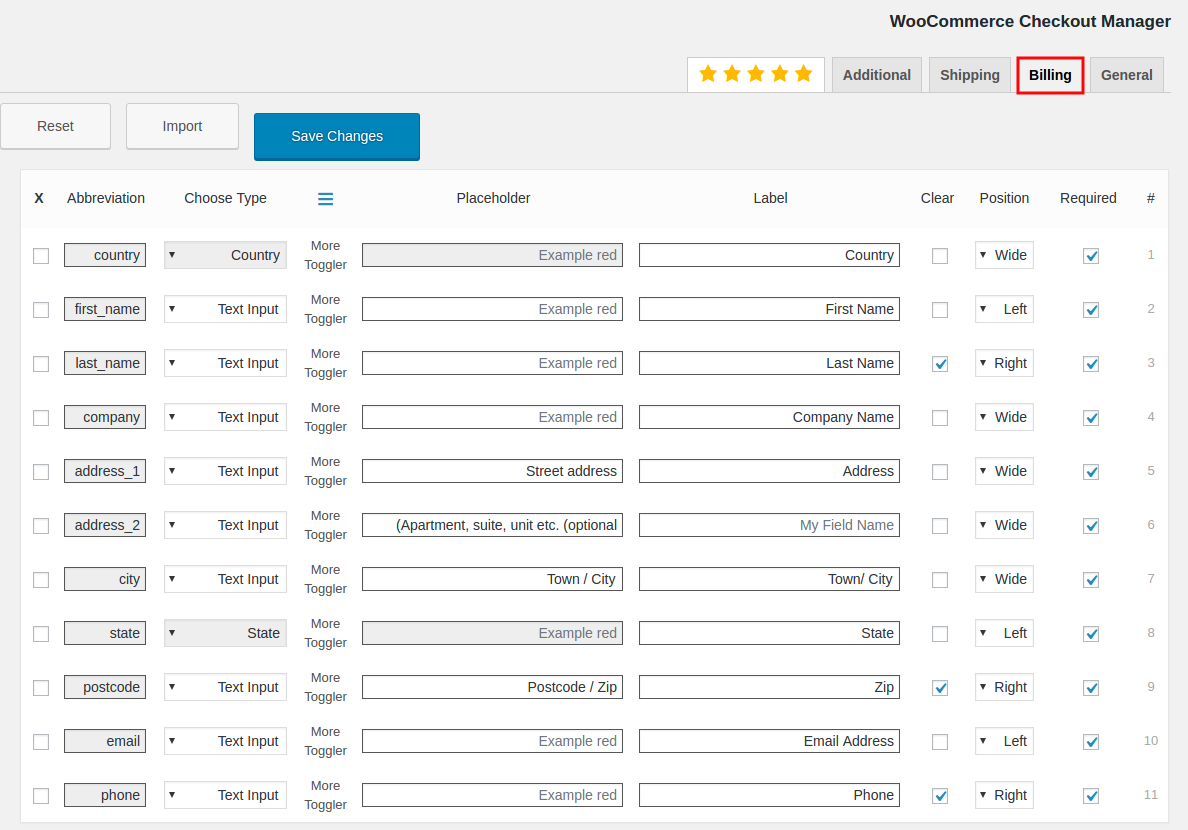
Task: Click More Toggler for postcode row
Action: pyautogui.click(x=325, y=687)
